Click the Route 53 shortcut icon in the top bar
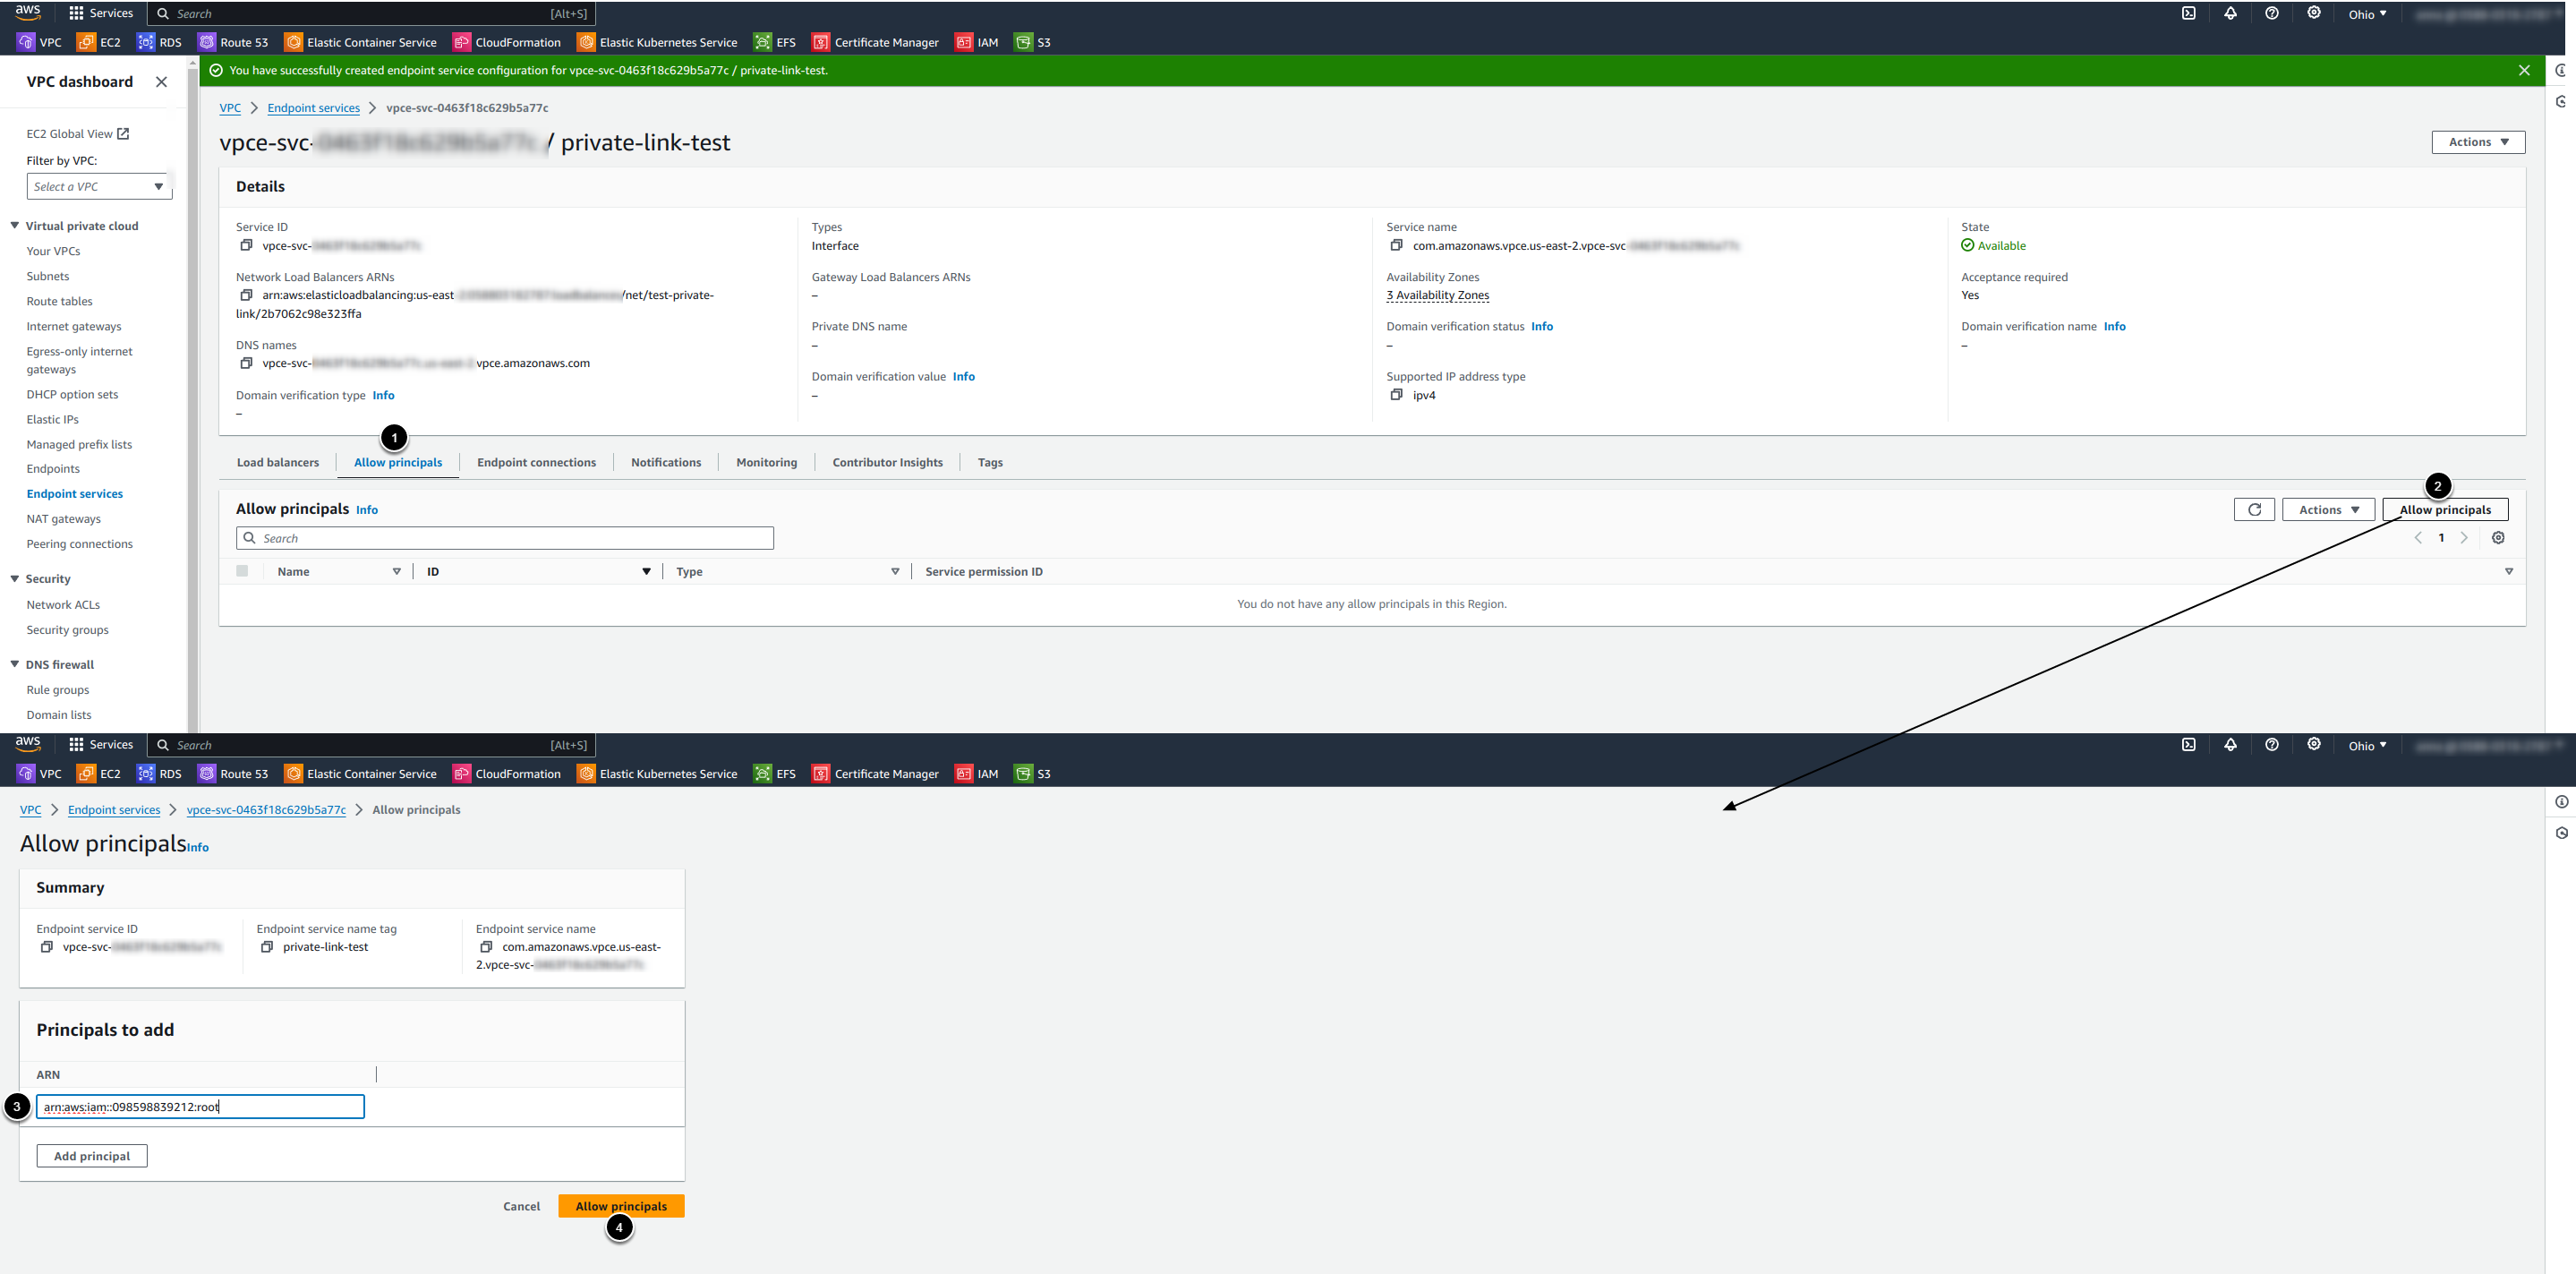This screenshot has width=2576, height=1274. pos(207,43)
